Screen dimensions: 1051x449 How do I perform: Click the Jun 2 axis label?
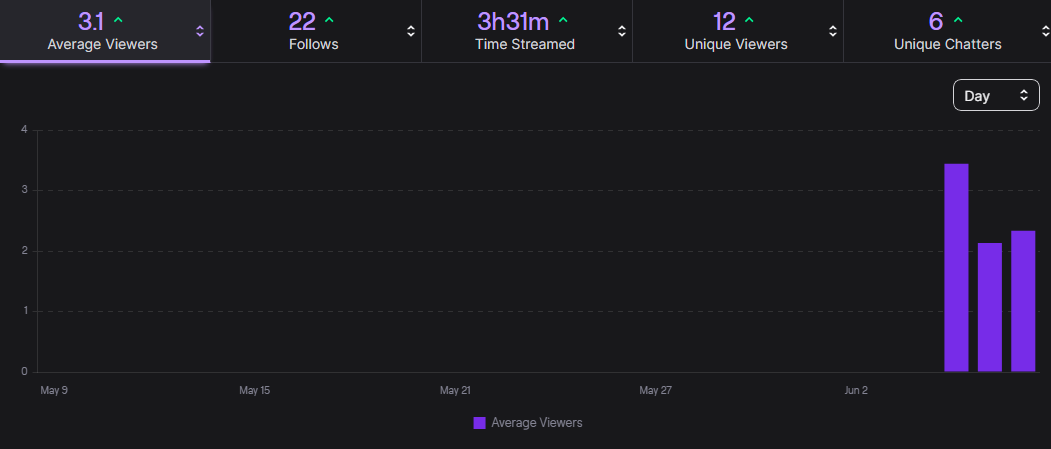point(856,390)
